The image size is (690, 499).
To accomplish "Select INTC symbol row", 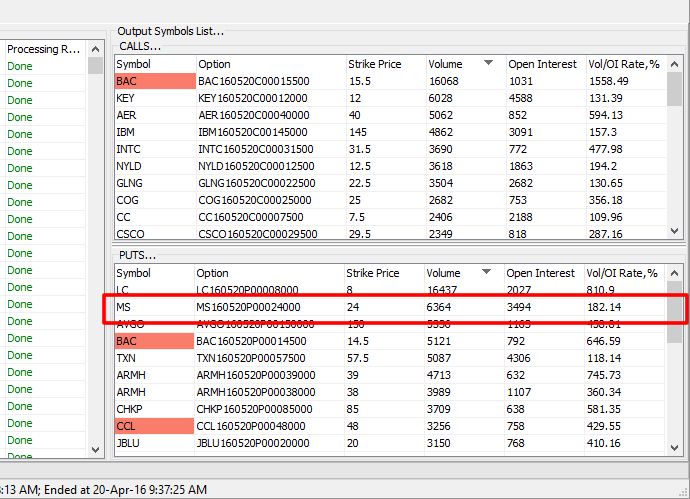I will pyautogui.click(x=390, y=149).
